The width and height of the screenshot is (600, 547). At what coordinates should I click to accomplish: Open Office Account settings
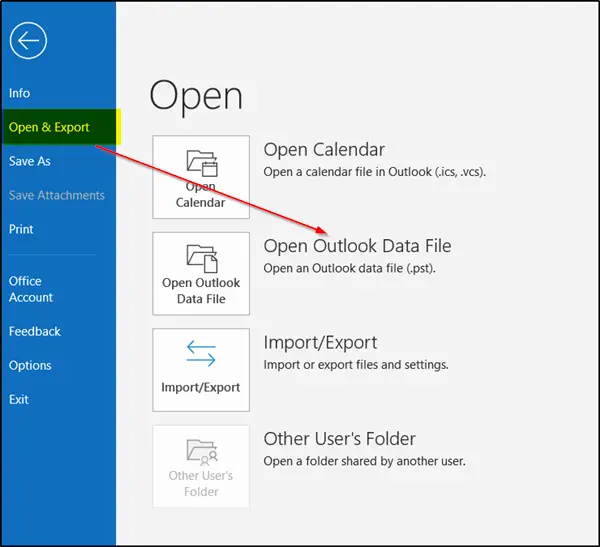pyautogui.click(x=31, y=289)
